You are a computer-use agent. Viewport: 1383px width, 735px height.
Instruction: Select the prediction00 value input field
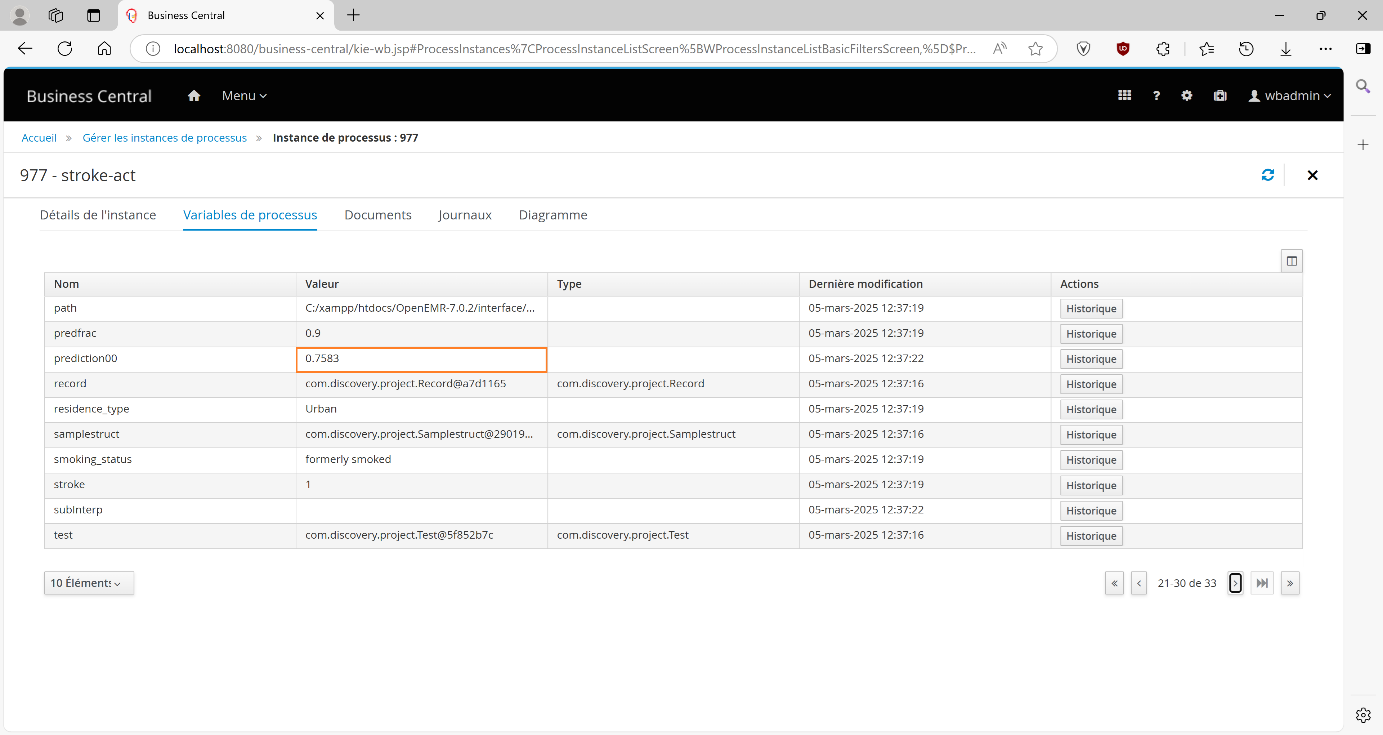tap(421, 358)
